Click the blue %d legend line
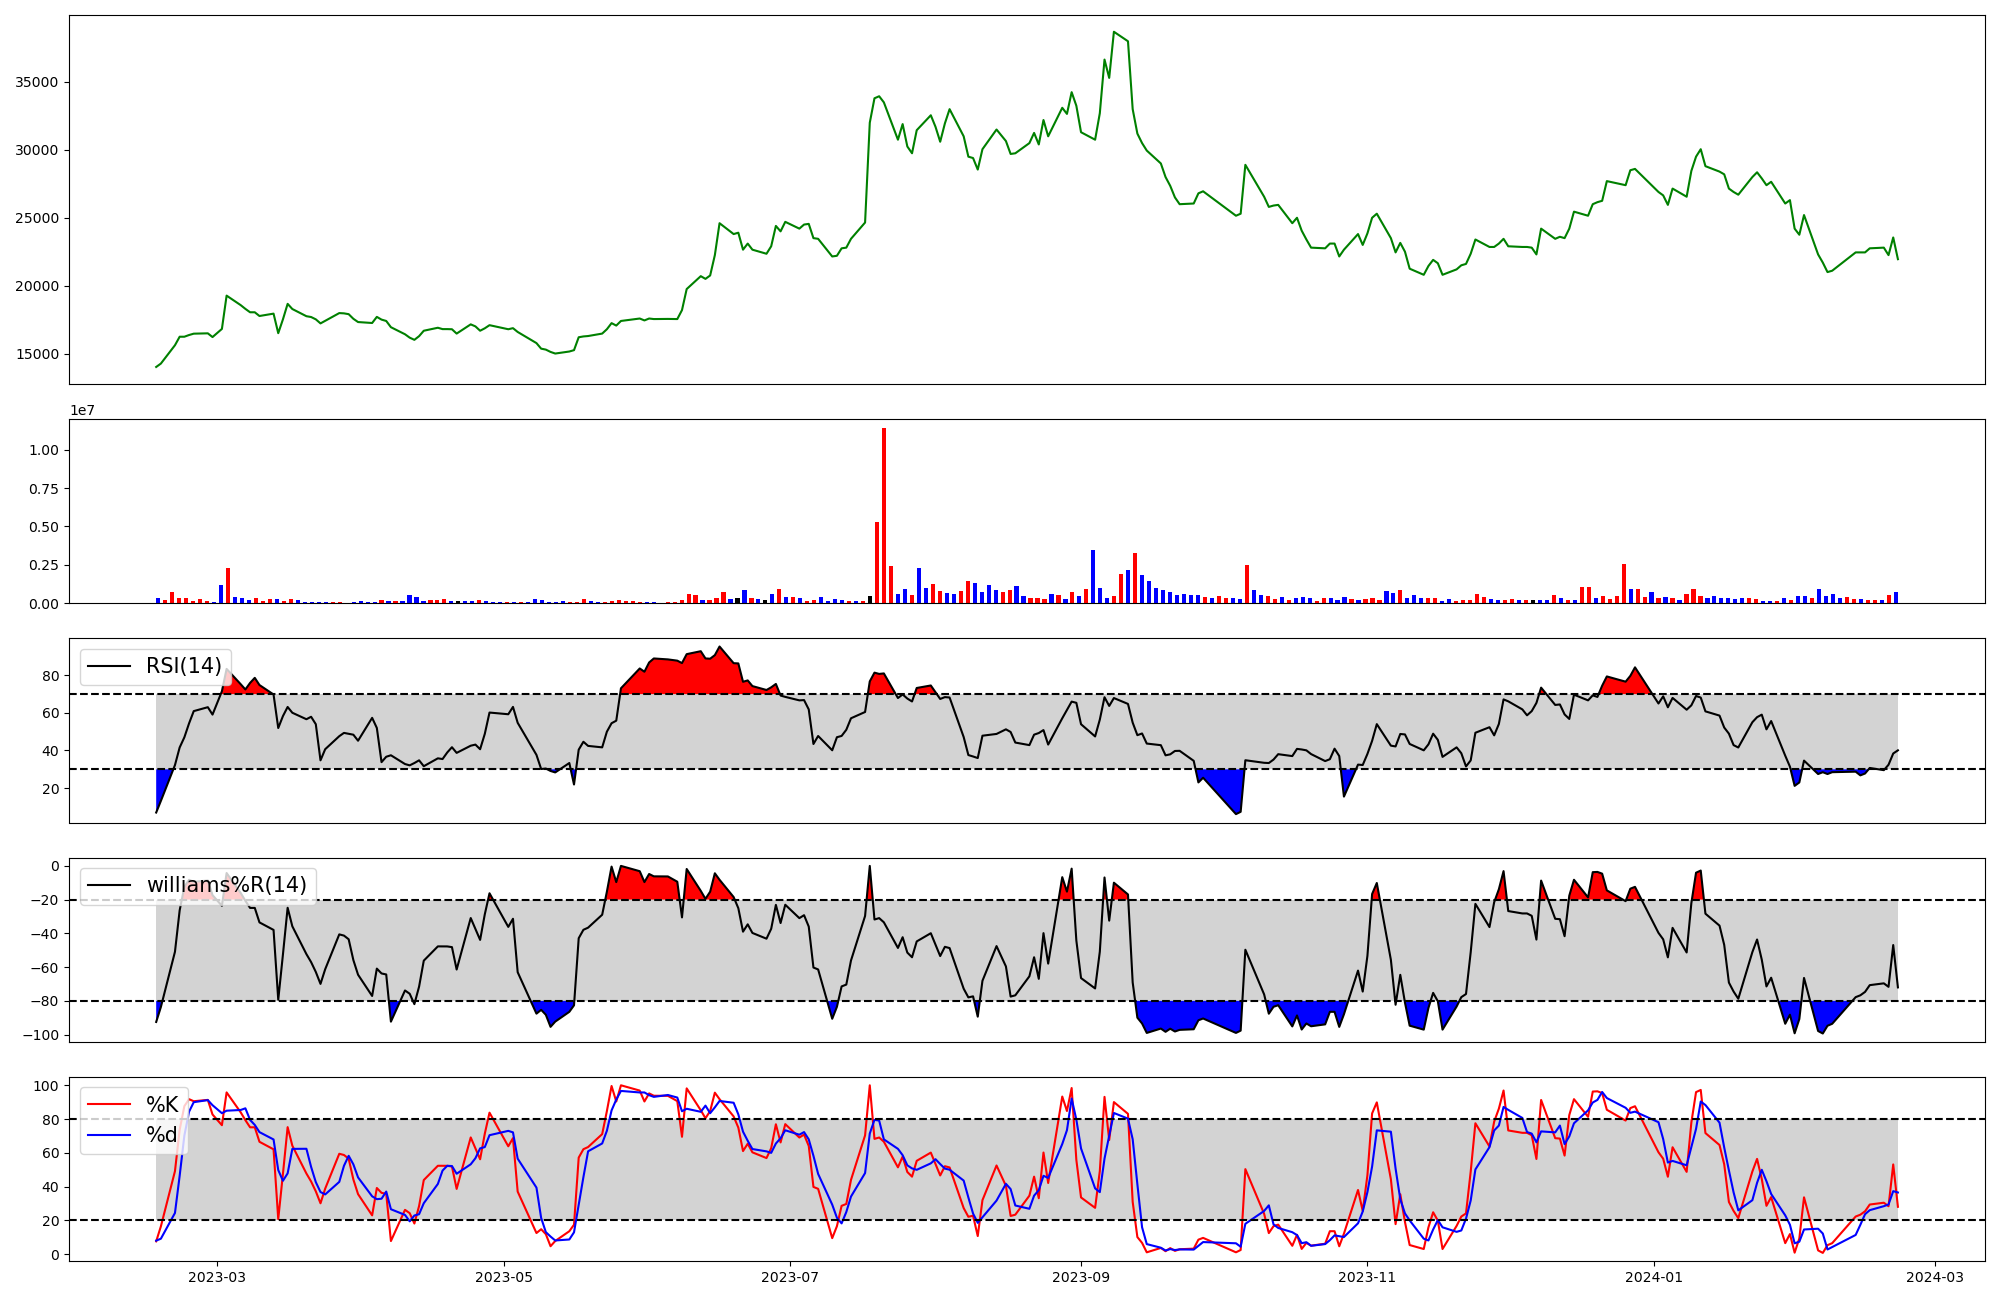This screenshot has height=1300, width=2000. point(109,1135)
